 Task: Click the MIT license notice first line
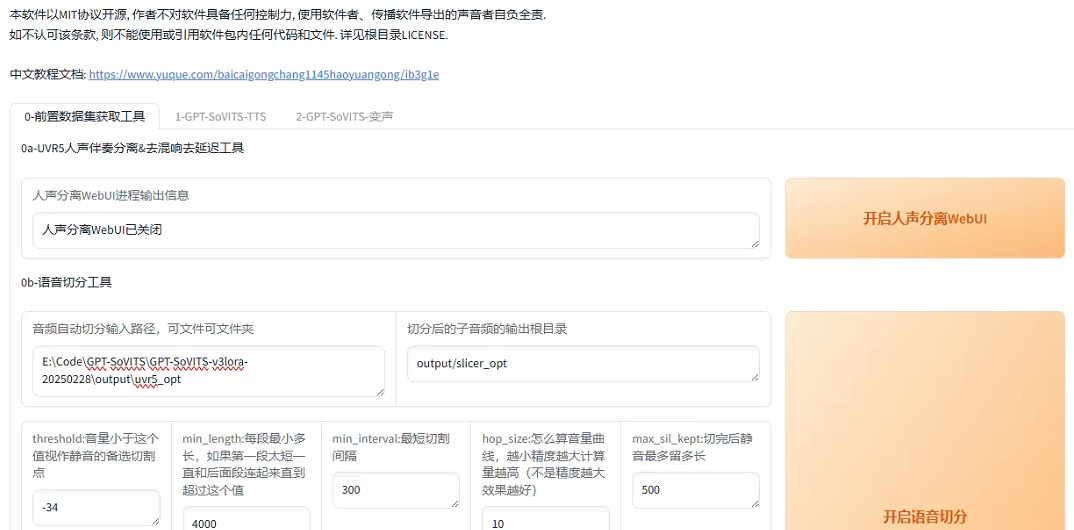point(278,15)
